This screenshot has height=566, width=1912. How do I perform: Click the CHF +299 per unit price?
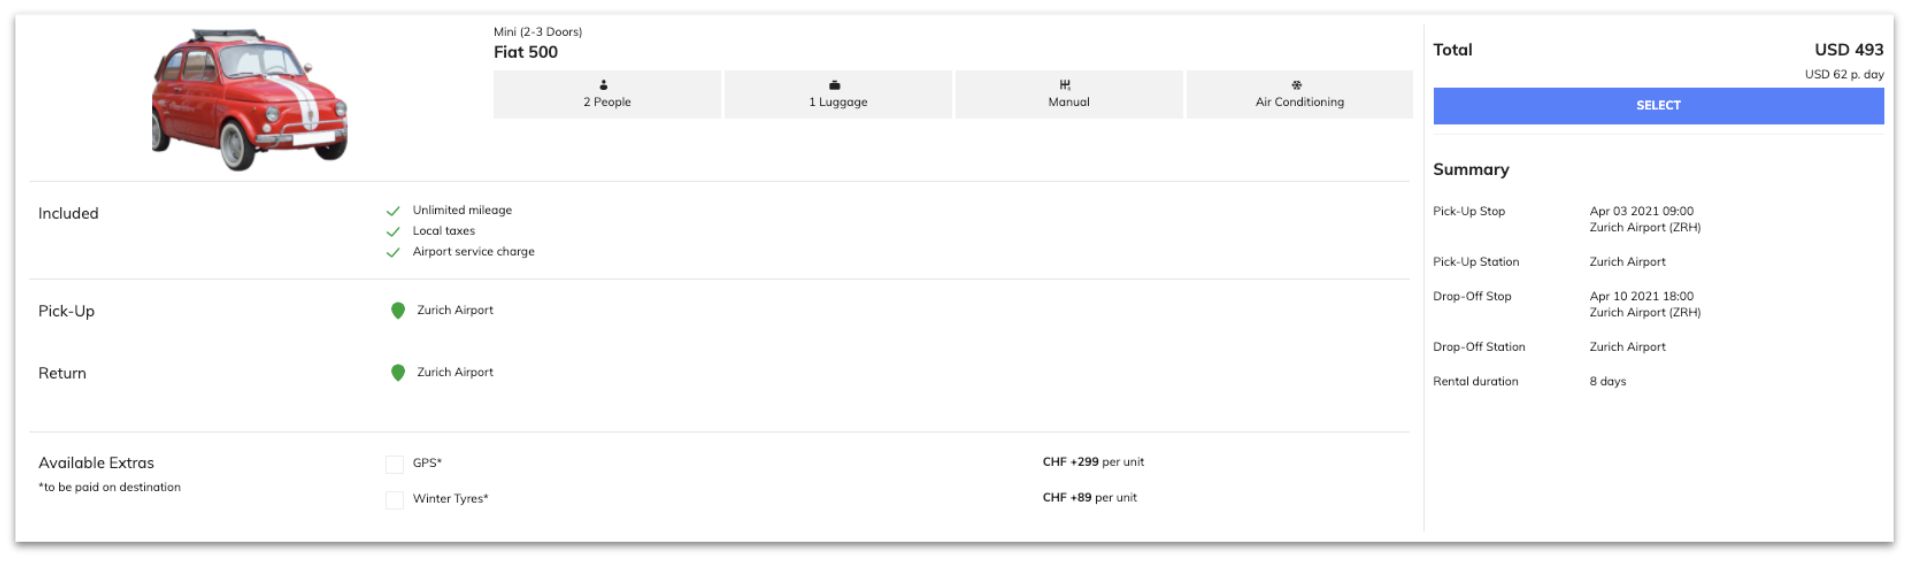(1093, 462)
